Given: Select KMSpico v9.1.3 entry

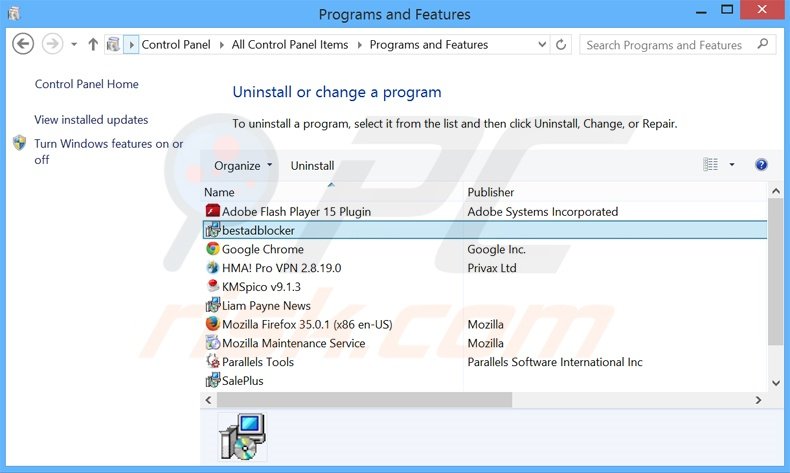Looking at the screenshot, I should click(261, 287).
